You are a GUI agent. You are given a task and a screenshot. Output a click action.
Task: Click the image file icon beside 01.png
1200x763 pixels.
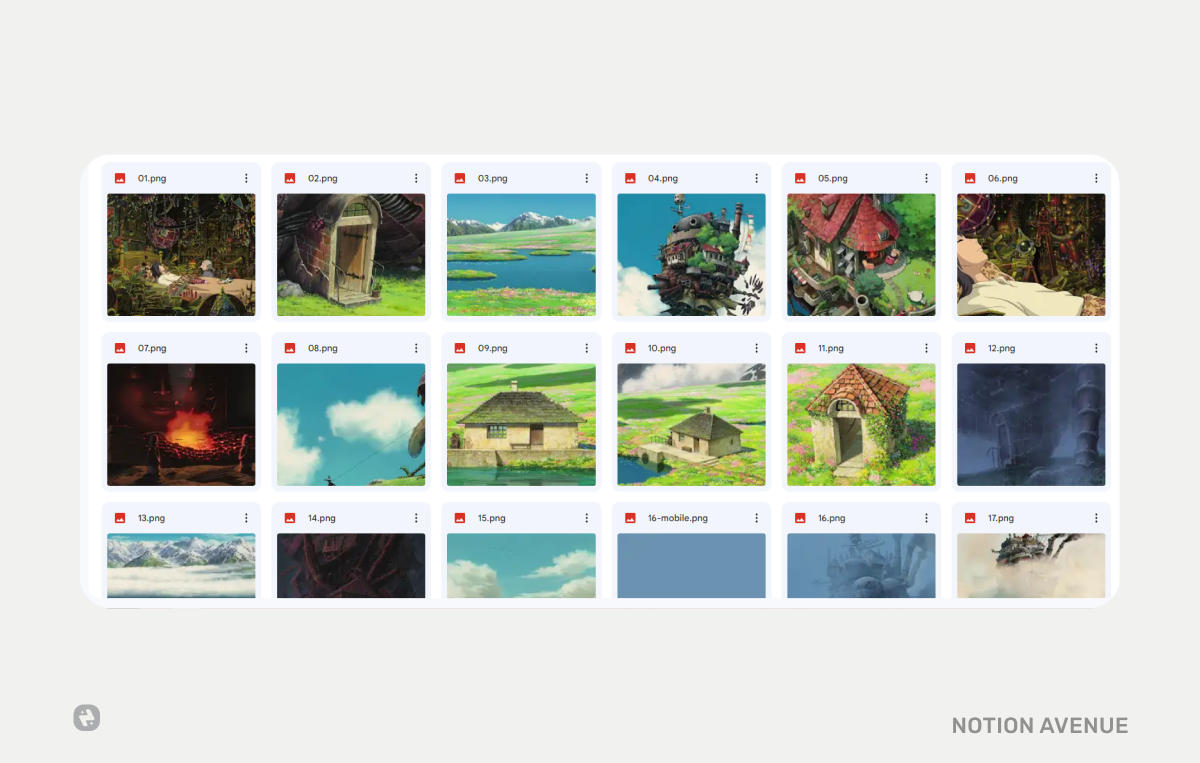coord(120,178)
